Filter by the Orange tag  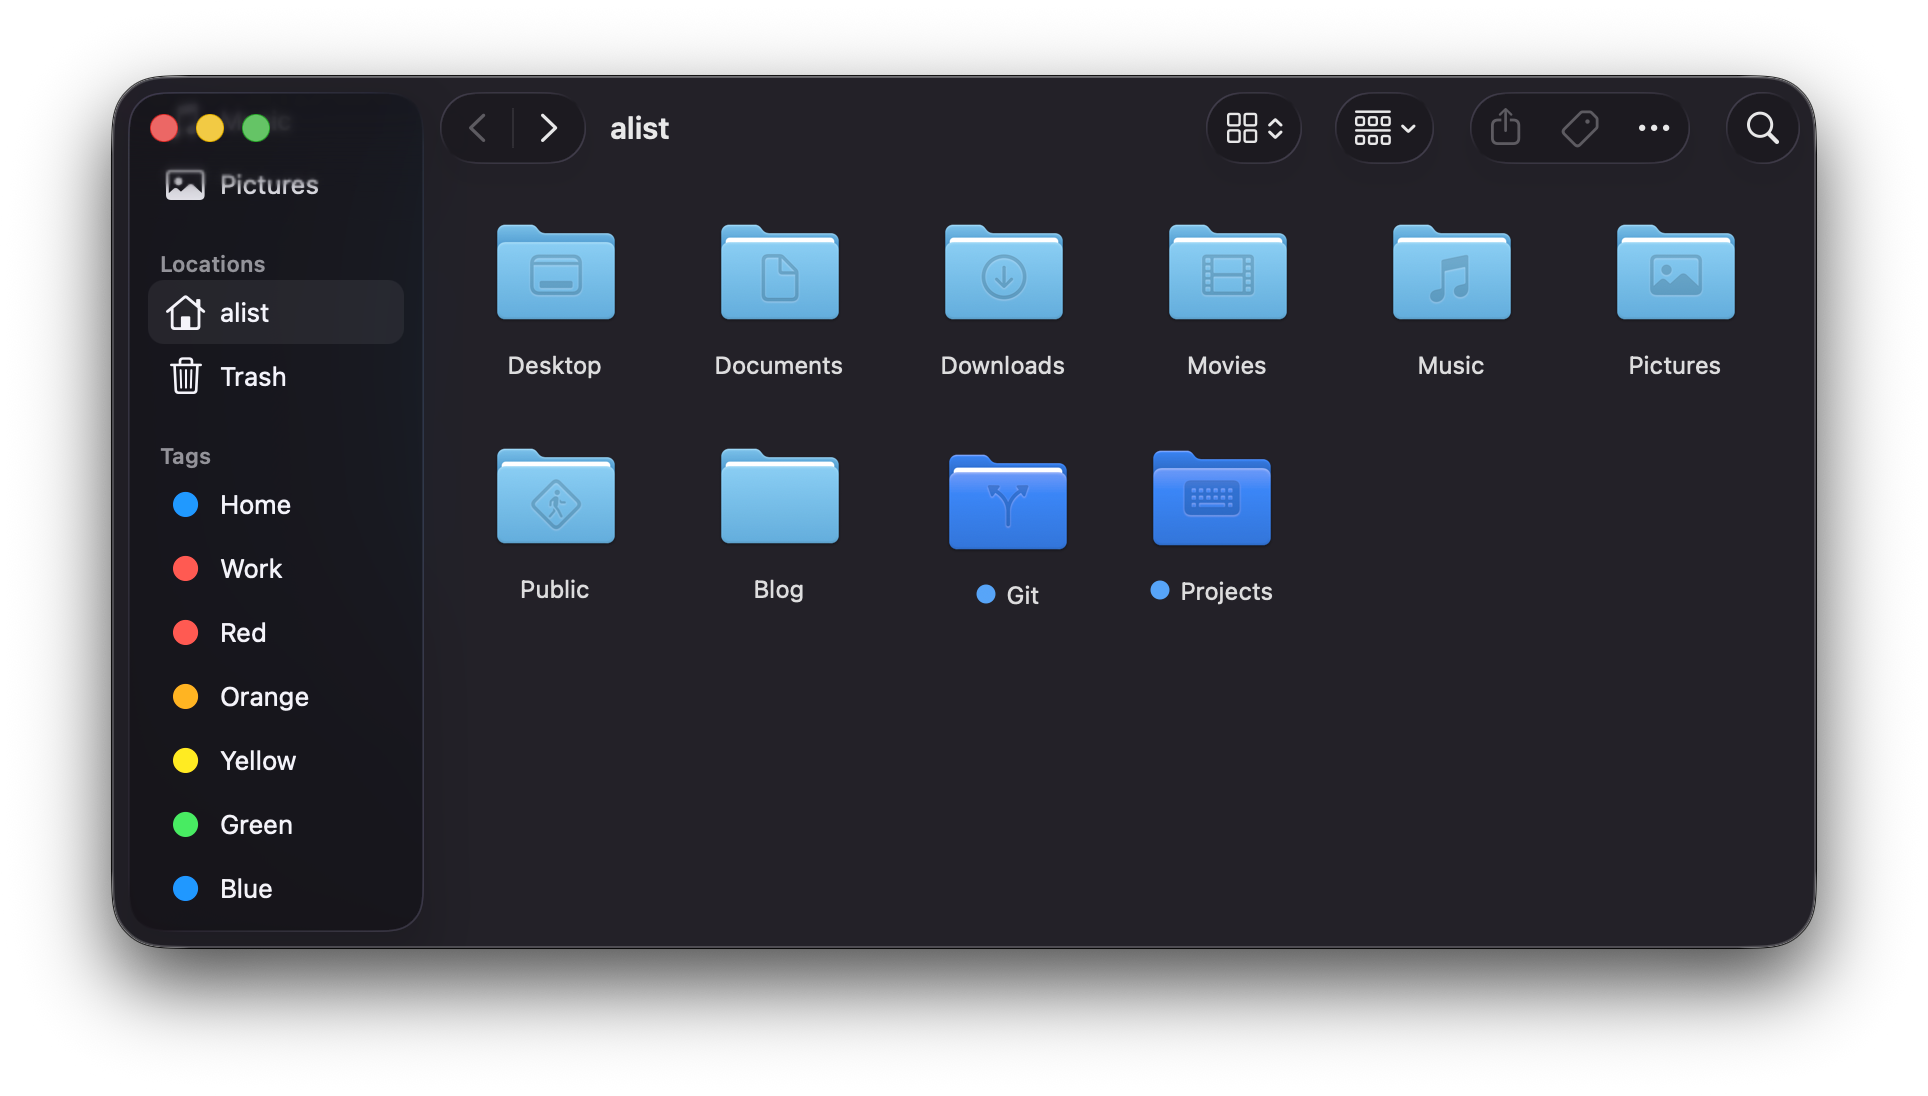click(x=264, y=697)
